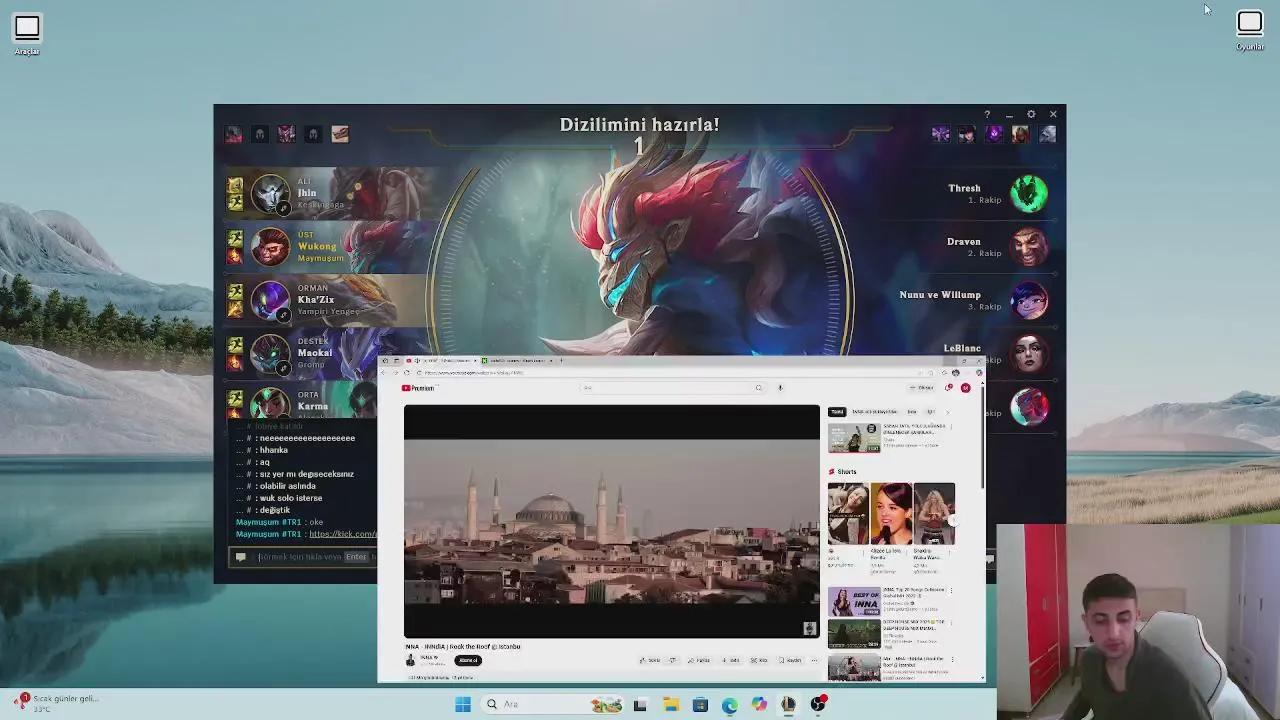The image size is (1280, 720).
Task: Click the like button under video
Action: pyautogui.click(x=652, y=660)
